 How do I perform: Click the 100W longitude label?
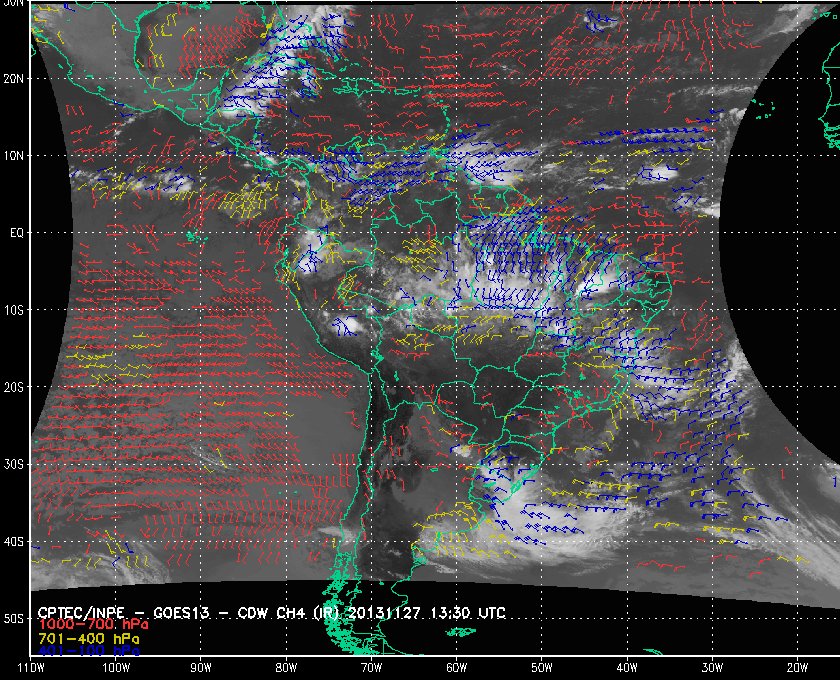[116, 668]
